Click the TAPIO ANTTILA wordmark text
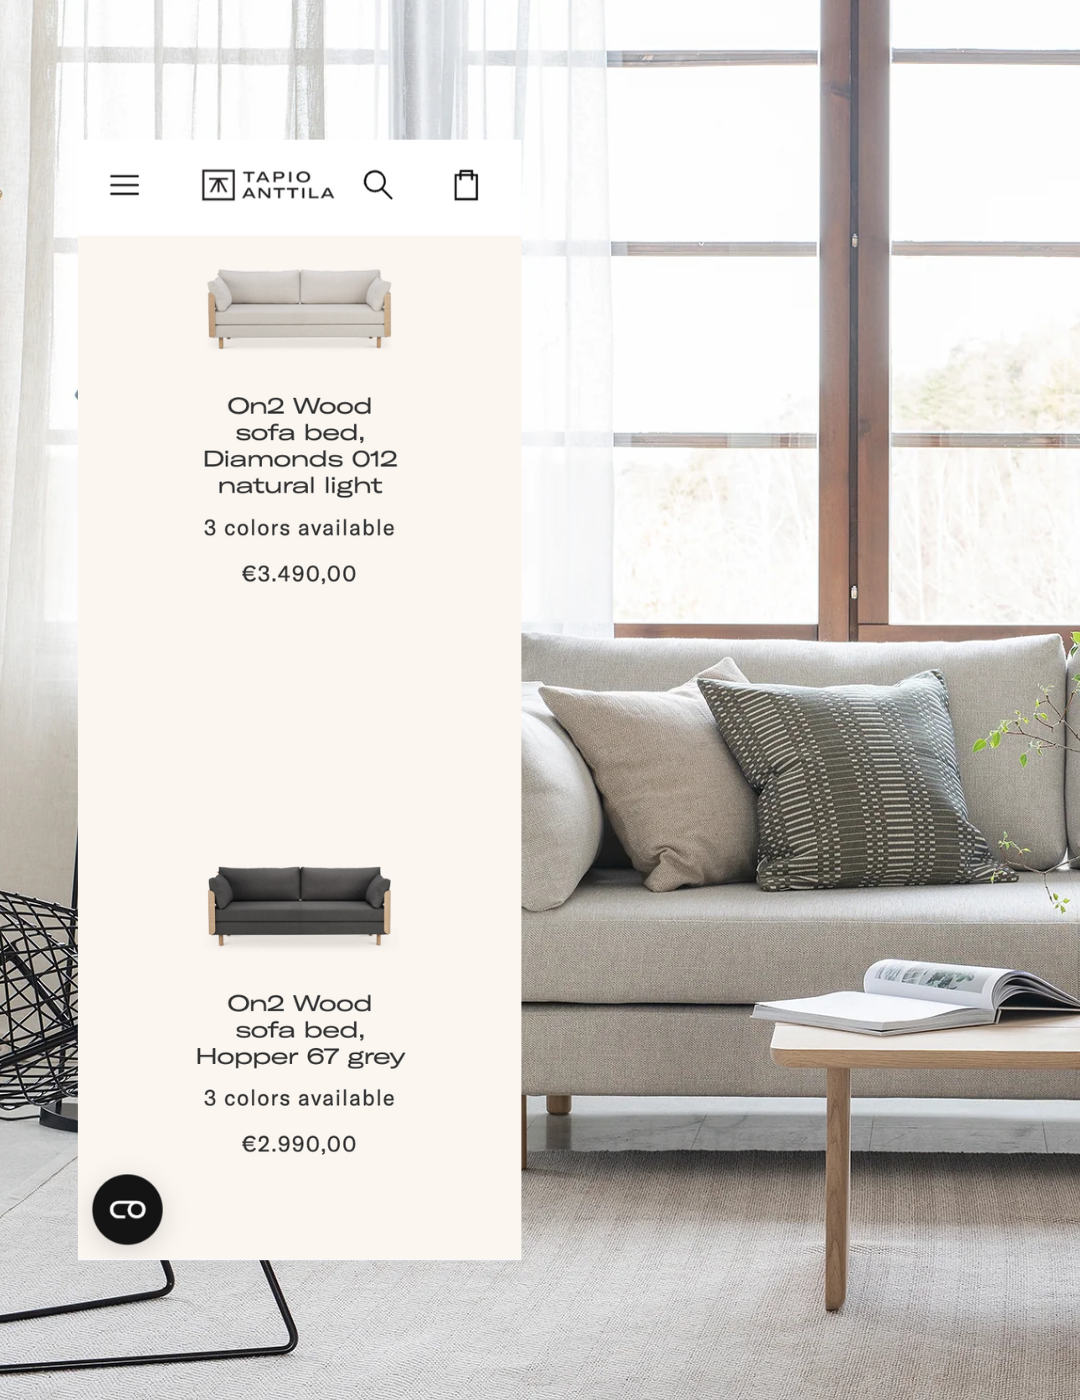 coord(288,185)
